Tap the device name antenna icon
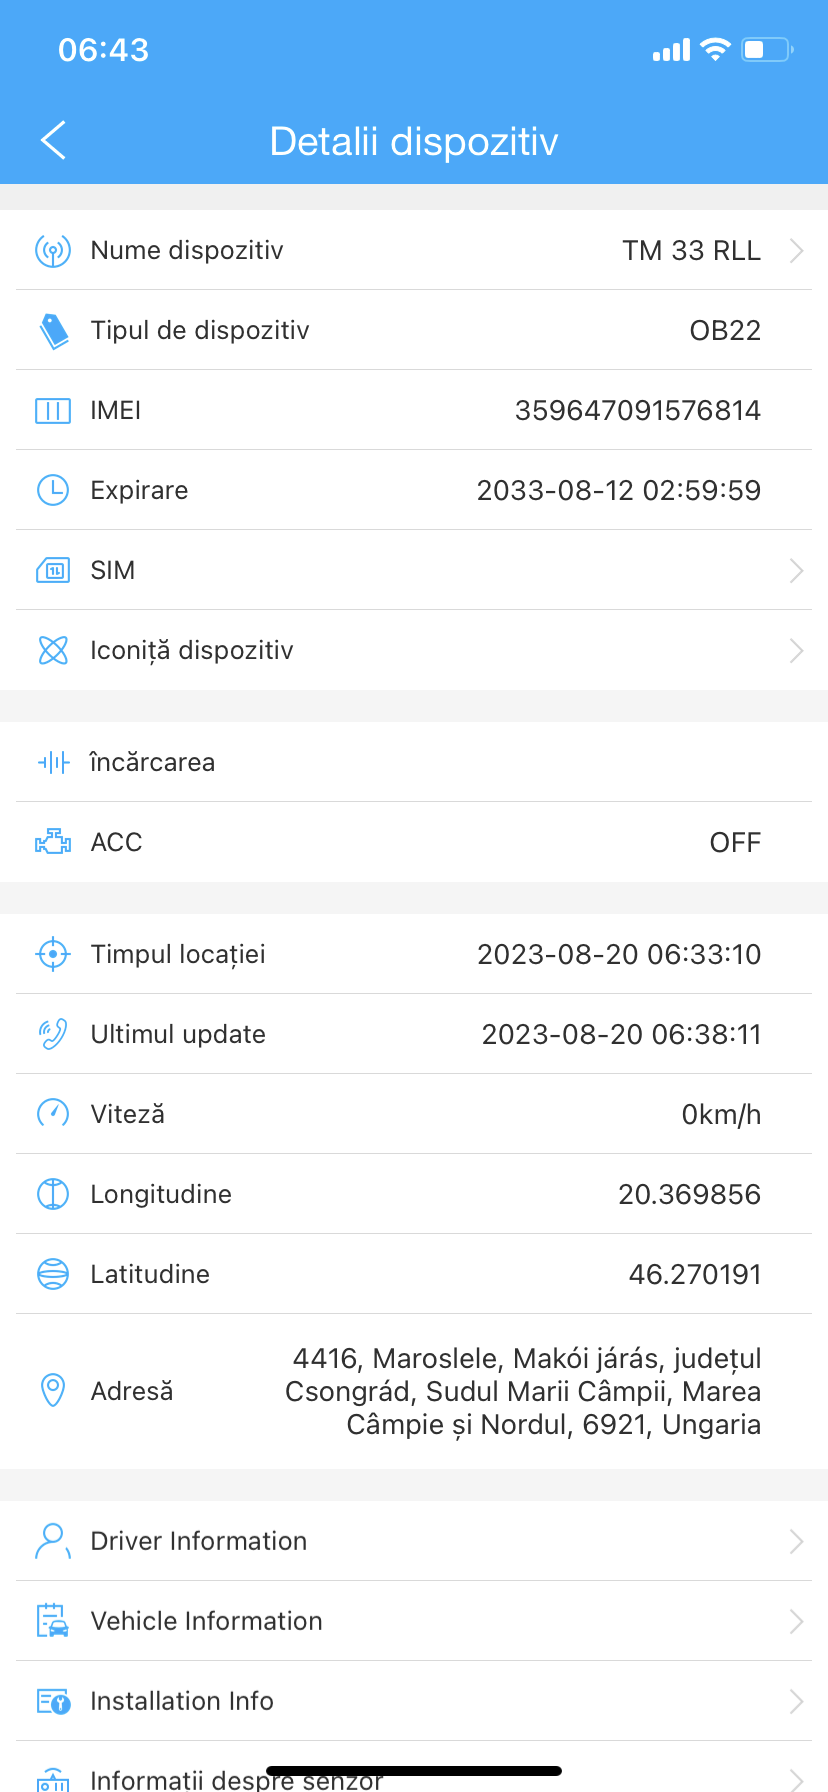The width and height of the screenshot is (828, 1792). point(53,250)
